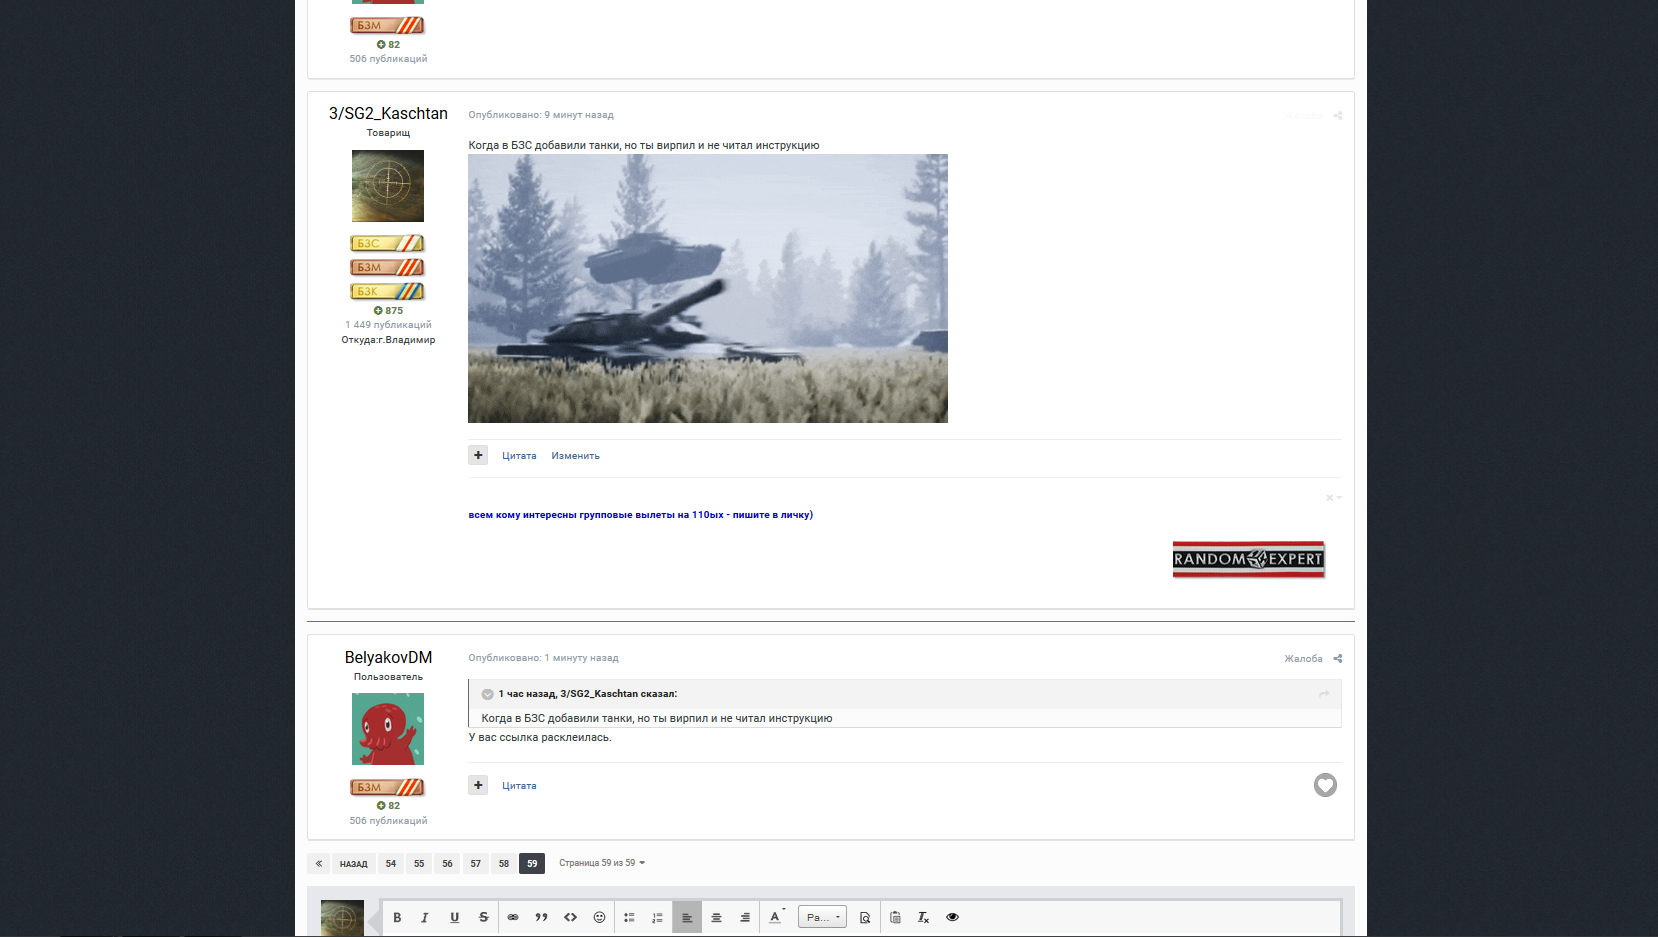Share BelyakovDM's post
The height and width of the screenshot is (937, 1658).
pos(1338,658)
